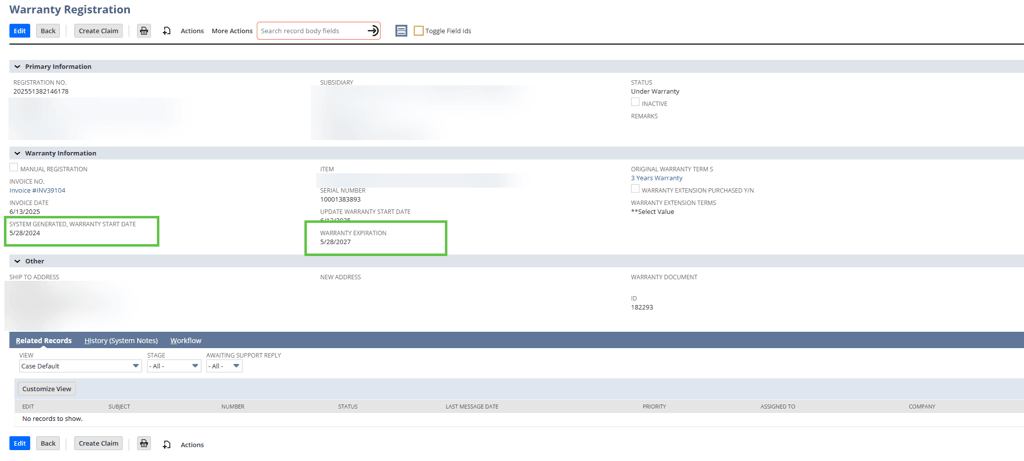Click the bottom print icon
The image size is (1024, 461).
144,443
